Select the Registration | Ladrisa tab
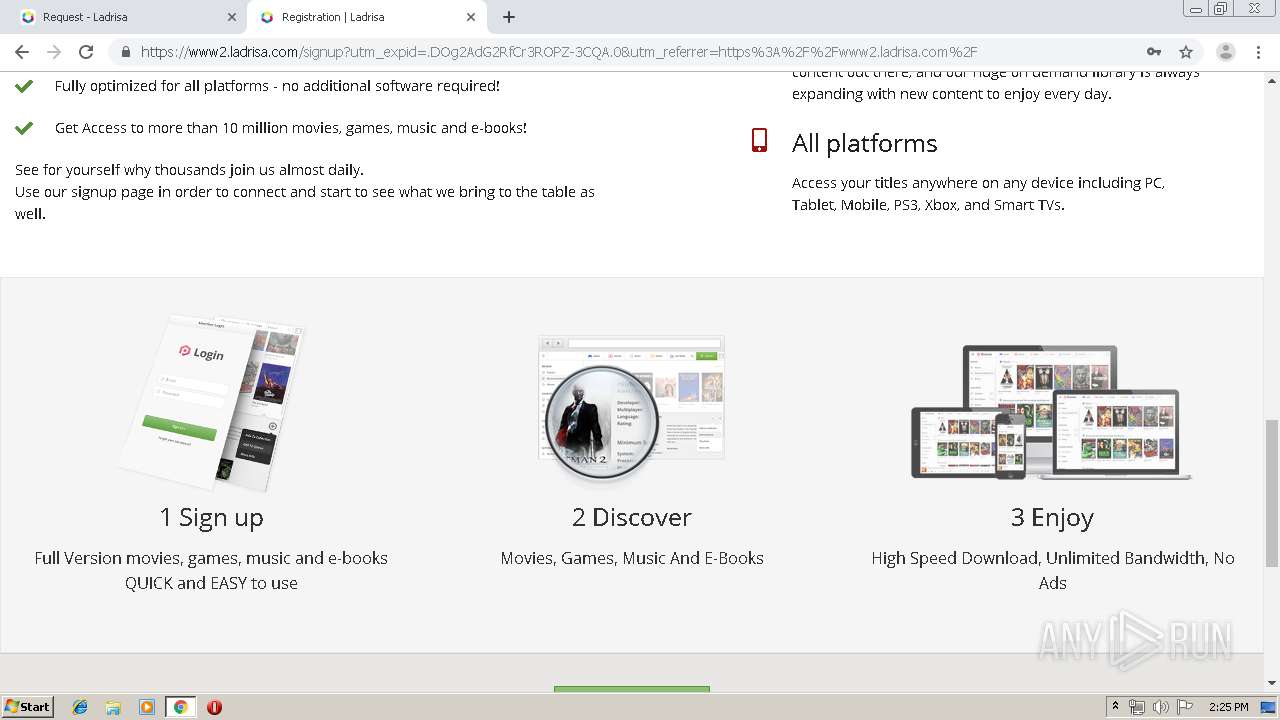This screenshot has width=1280, height=720. coord(366,17)
